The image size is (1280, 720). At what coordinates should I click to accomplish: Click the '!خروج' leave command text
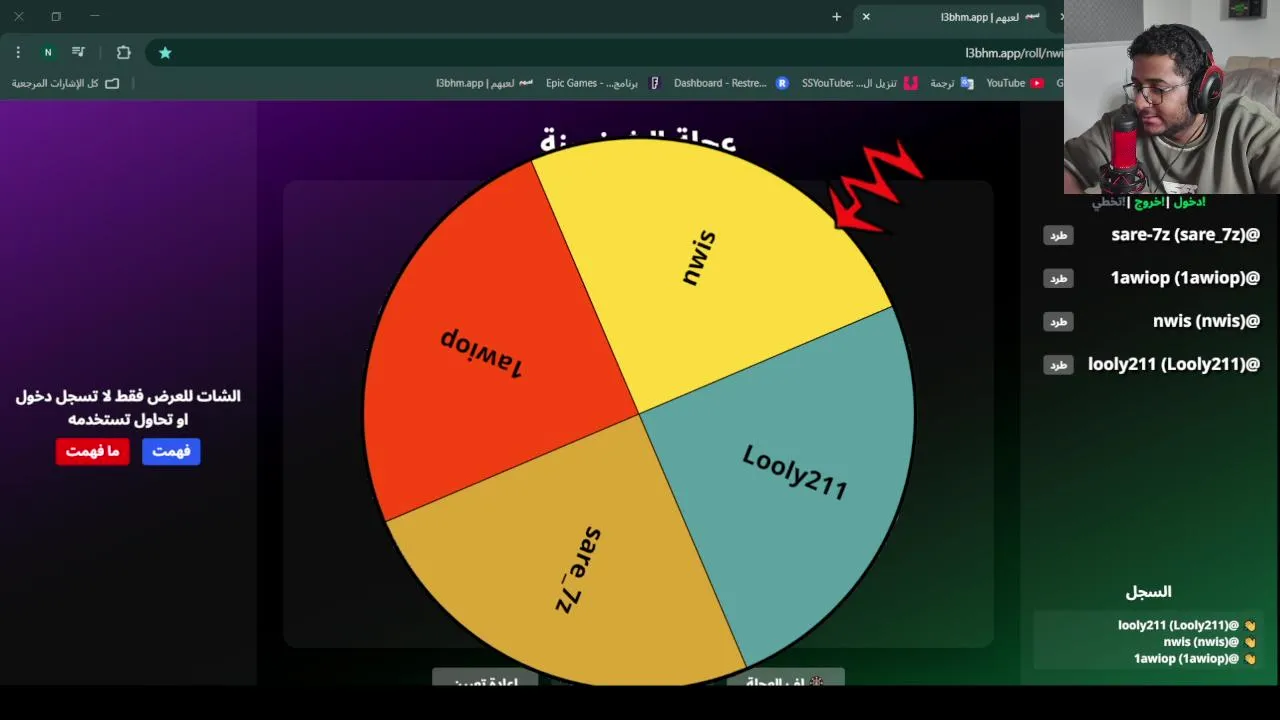tap(1149, 202)
